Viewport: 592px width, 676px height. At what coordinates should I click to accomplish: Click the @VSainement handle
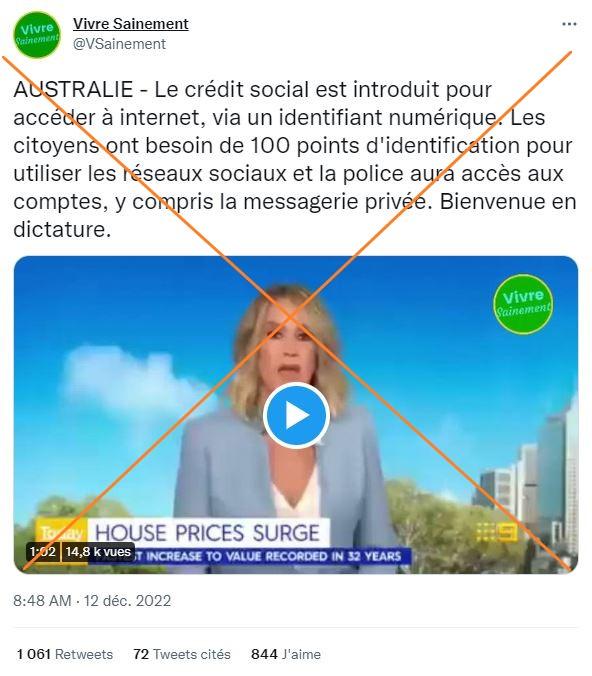119,44
